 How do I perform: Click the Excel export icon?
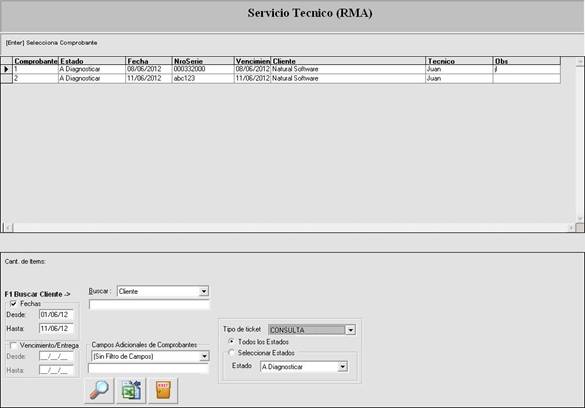131,390
